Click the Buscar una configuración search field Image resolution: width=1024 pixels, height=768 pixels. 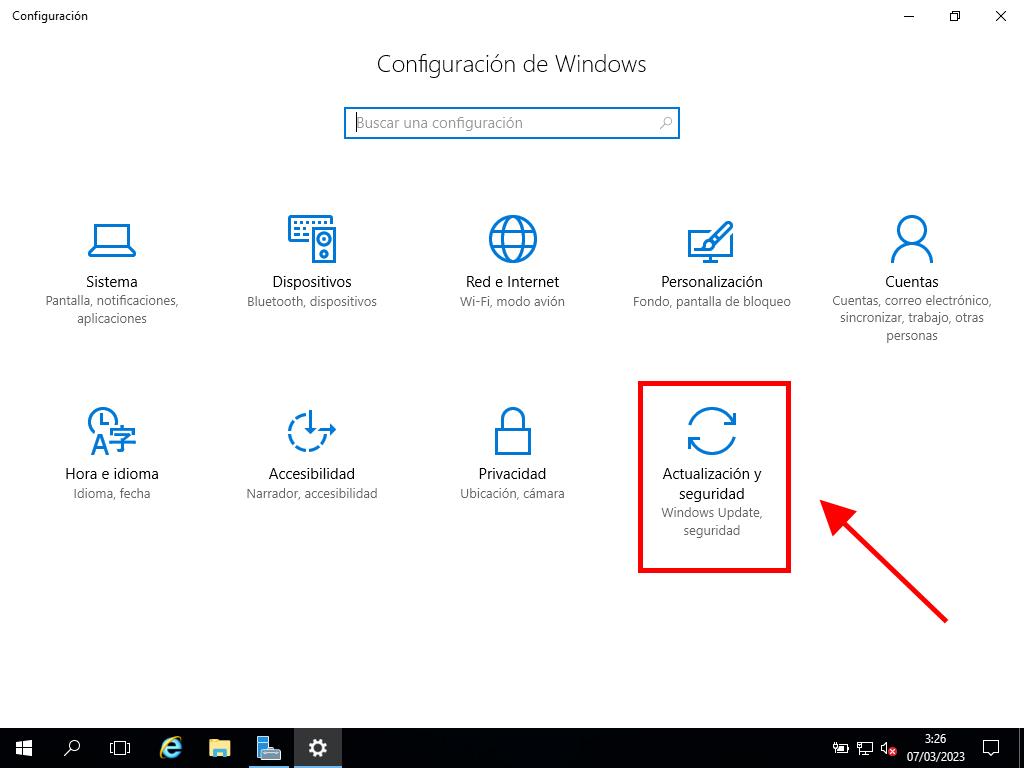[x=500, y=123]
